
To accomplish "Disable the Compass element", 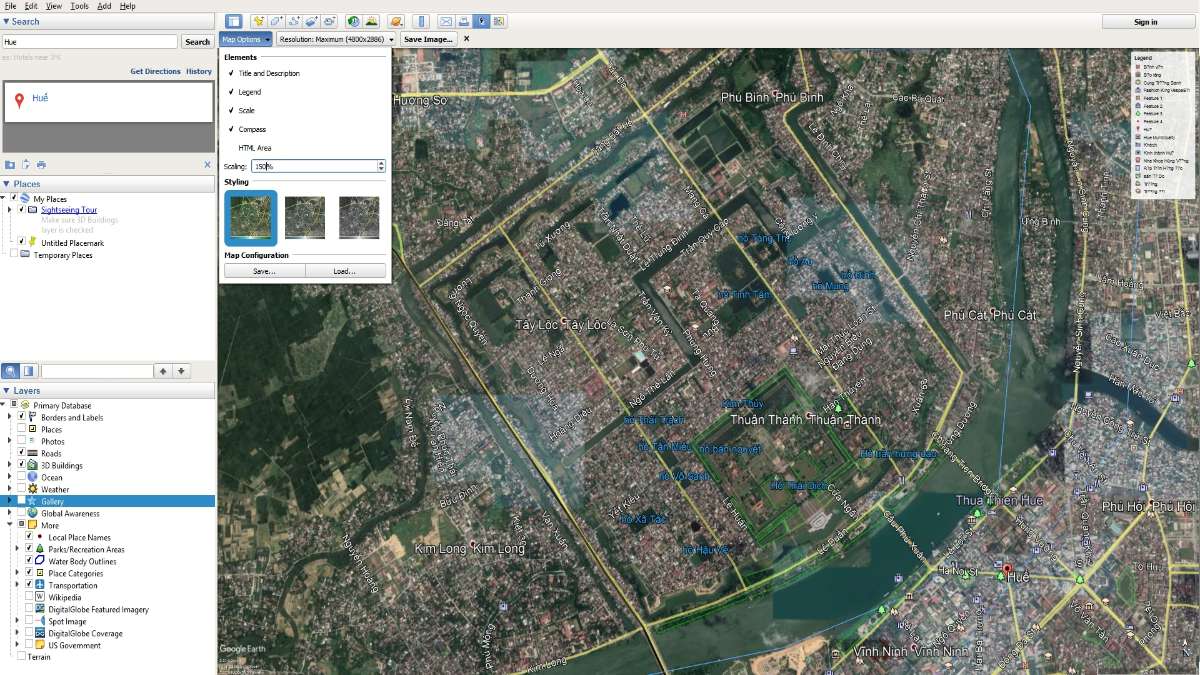I will pos(229,129).
